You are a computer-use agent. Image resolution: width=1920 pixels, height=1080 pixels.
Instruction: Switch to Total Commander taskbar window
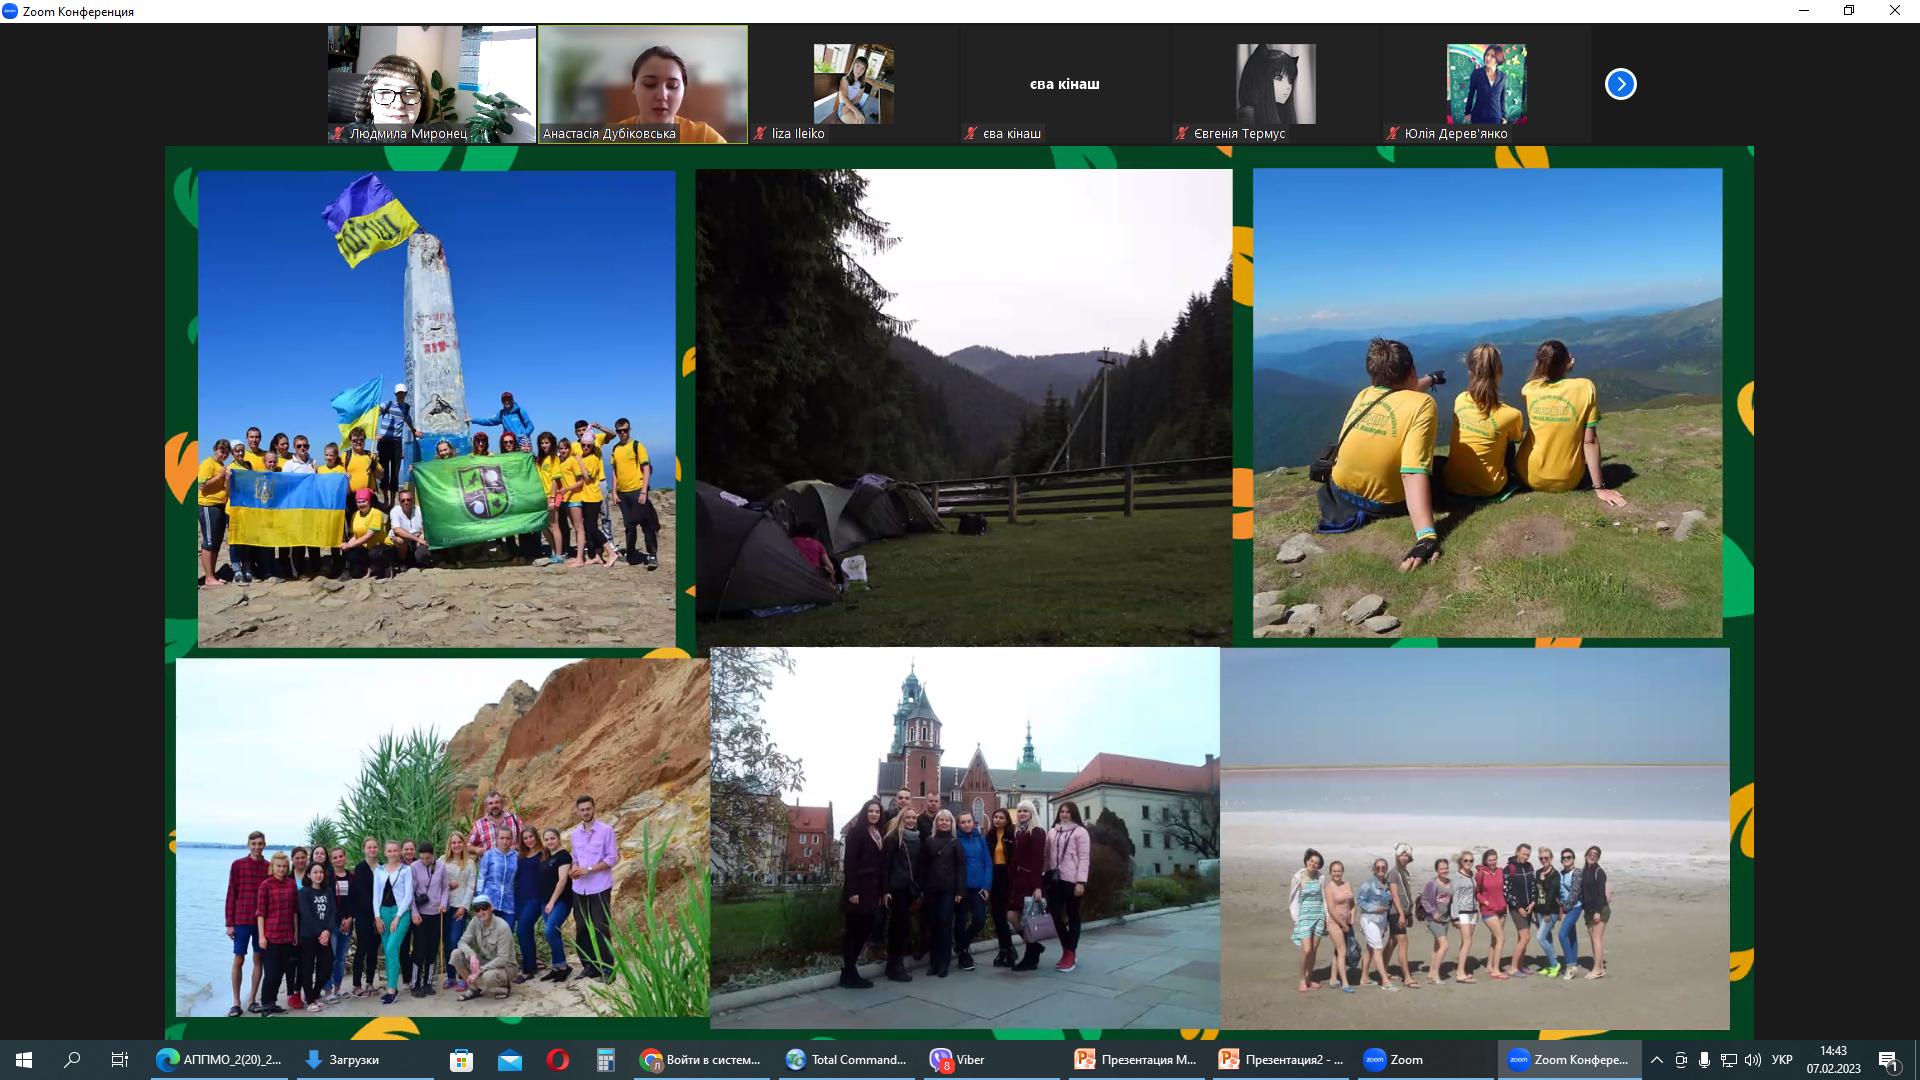click(x=847, y=1060)
